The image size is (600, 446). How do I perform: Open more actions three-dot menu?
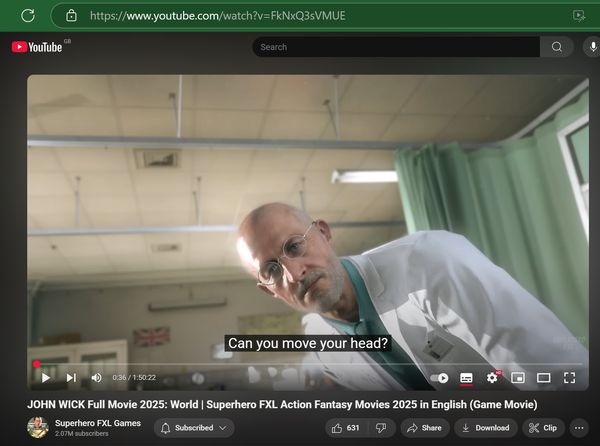[579, 428]
